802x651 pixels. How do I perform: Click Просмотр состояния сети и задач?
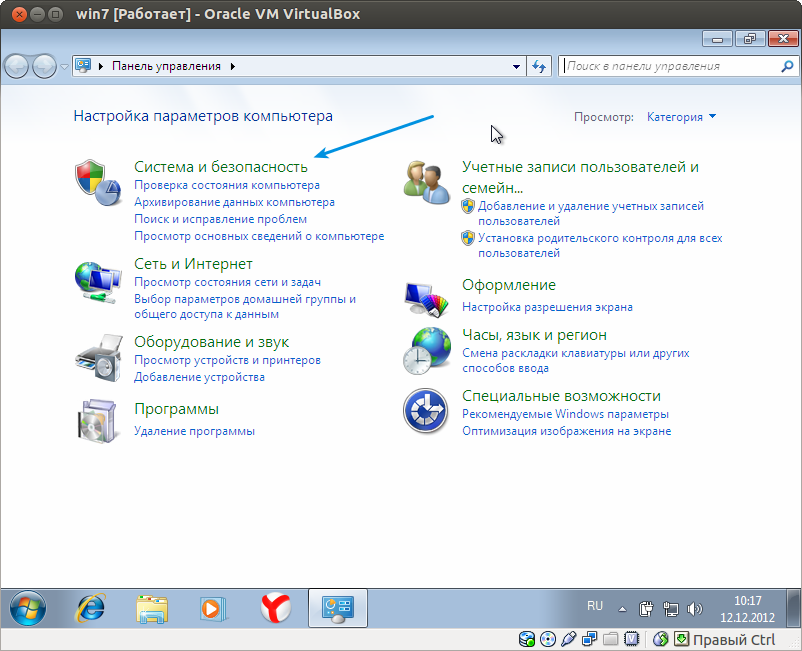coord(227,282)
